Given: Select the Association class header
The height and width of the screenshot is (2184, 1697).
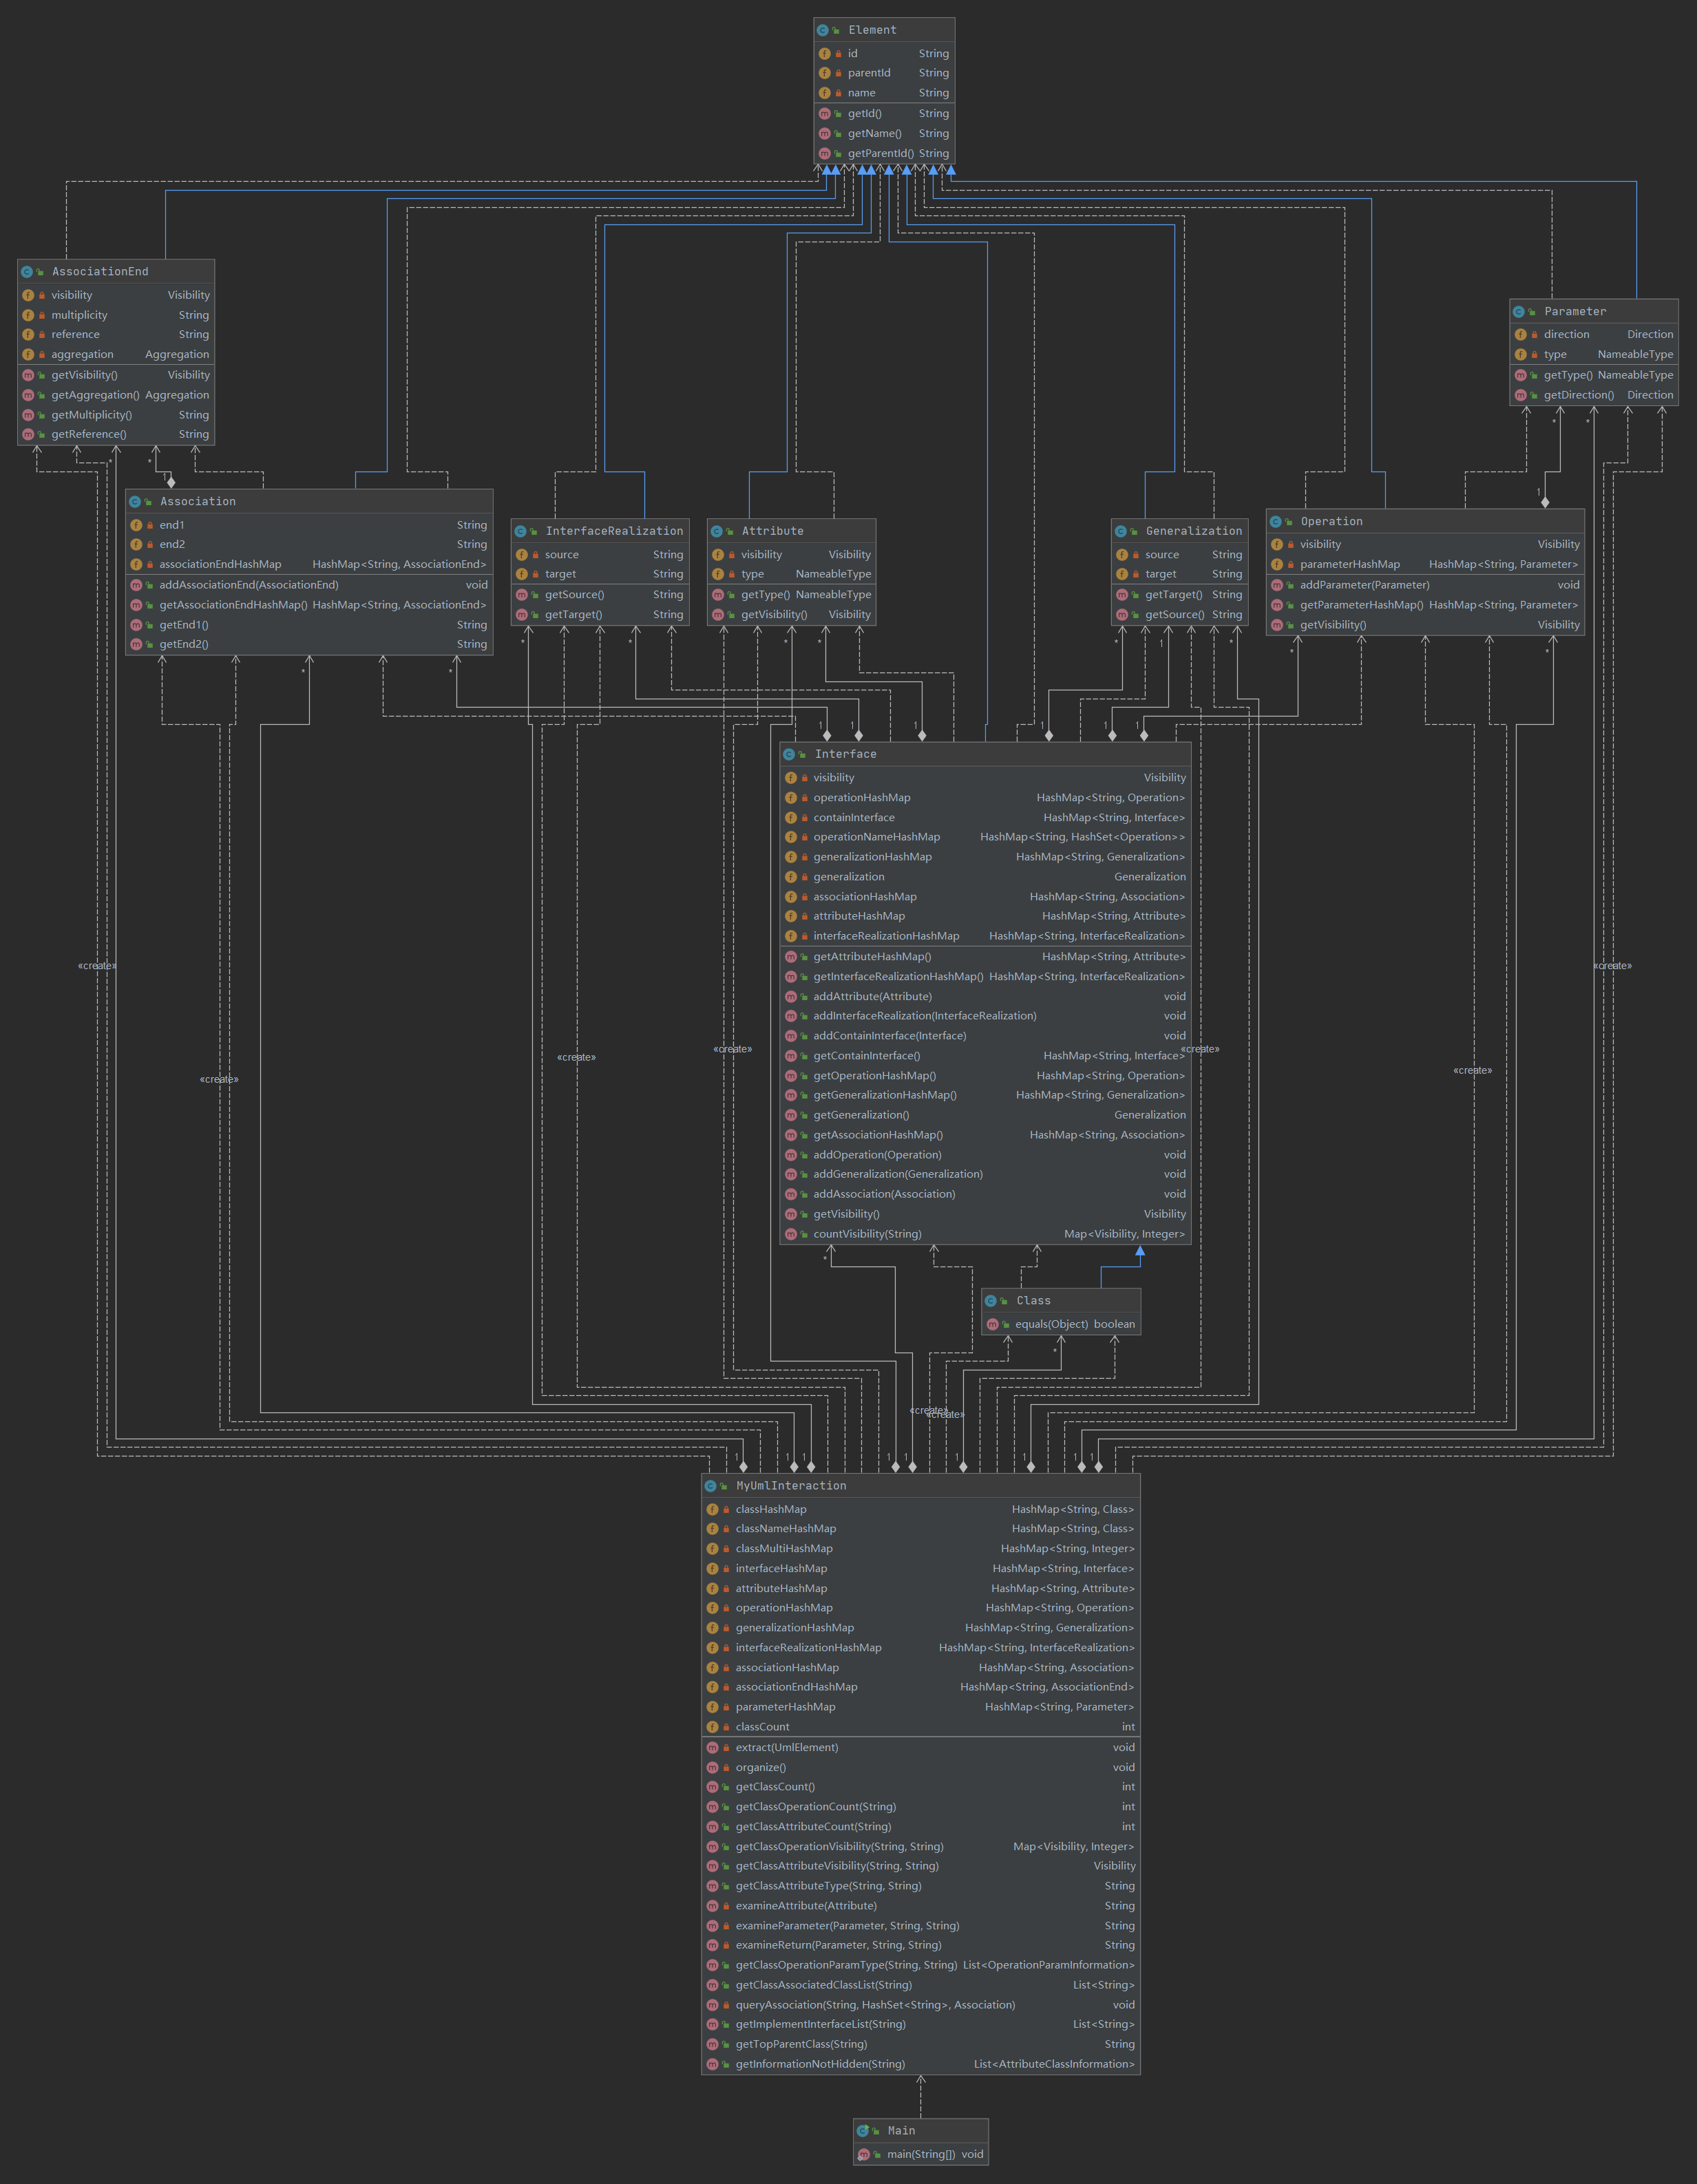Looking at the screenshot, I should pyautogui.click(x=198, y=502).
